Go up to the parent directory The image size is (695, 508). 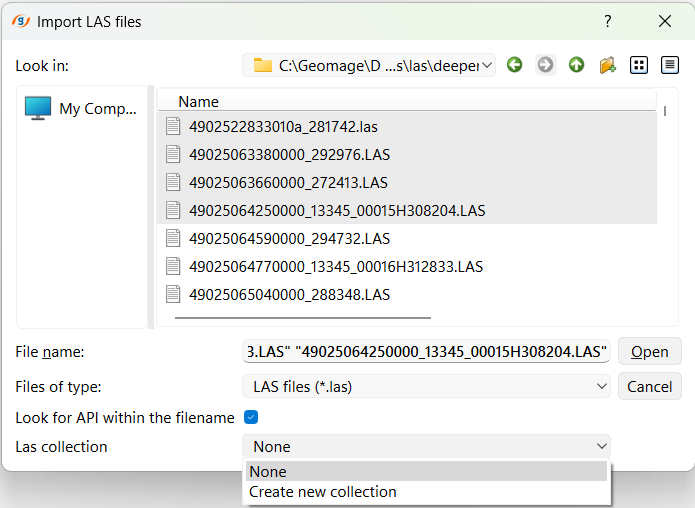coord(577,65)
